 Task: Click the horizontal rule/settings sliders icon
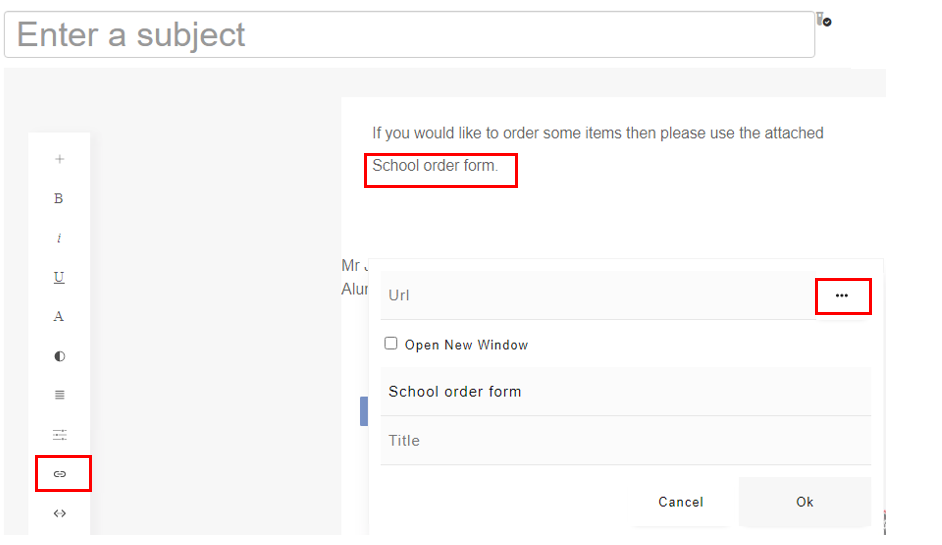click(59, 434)
